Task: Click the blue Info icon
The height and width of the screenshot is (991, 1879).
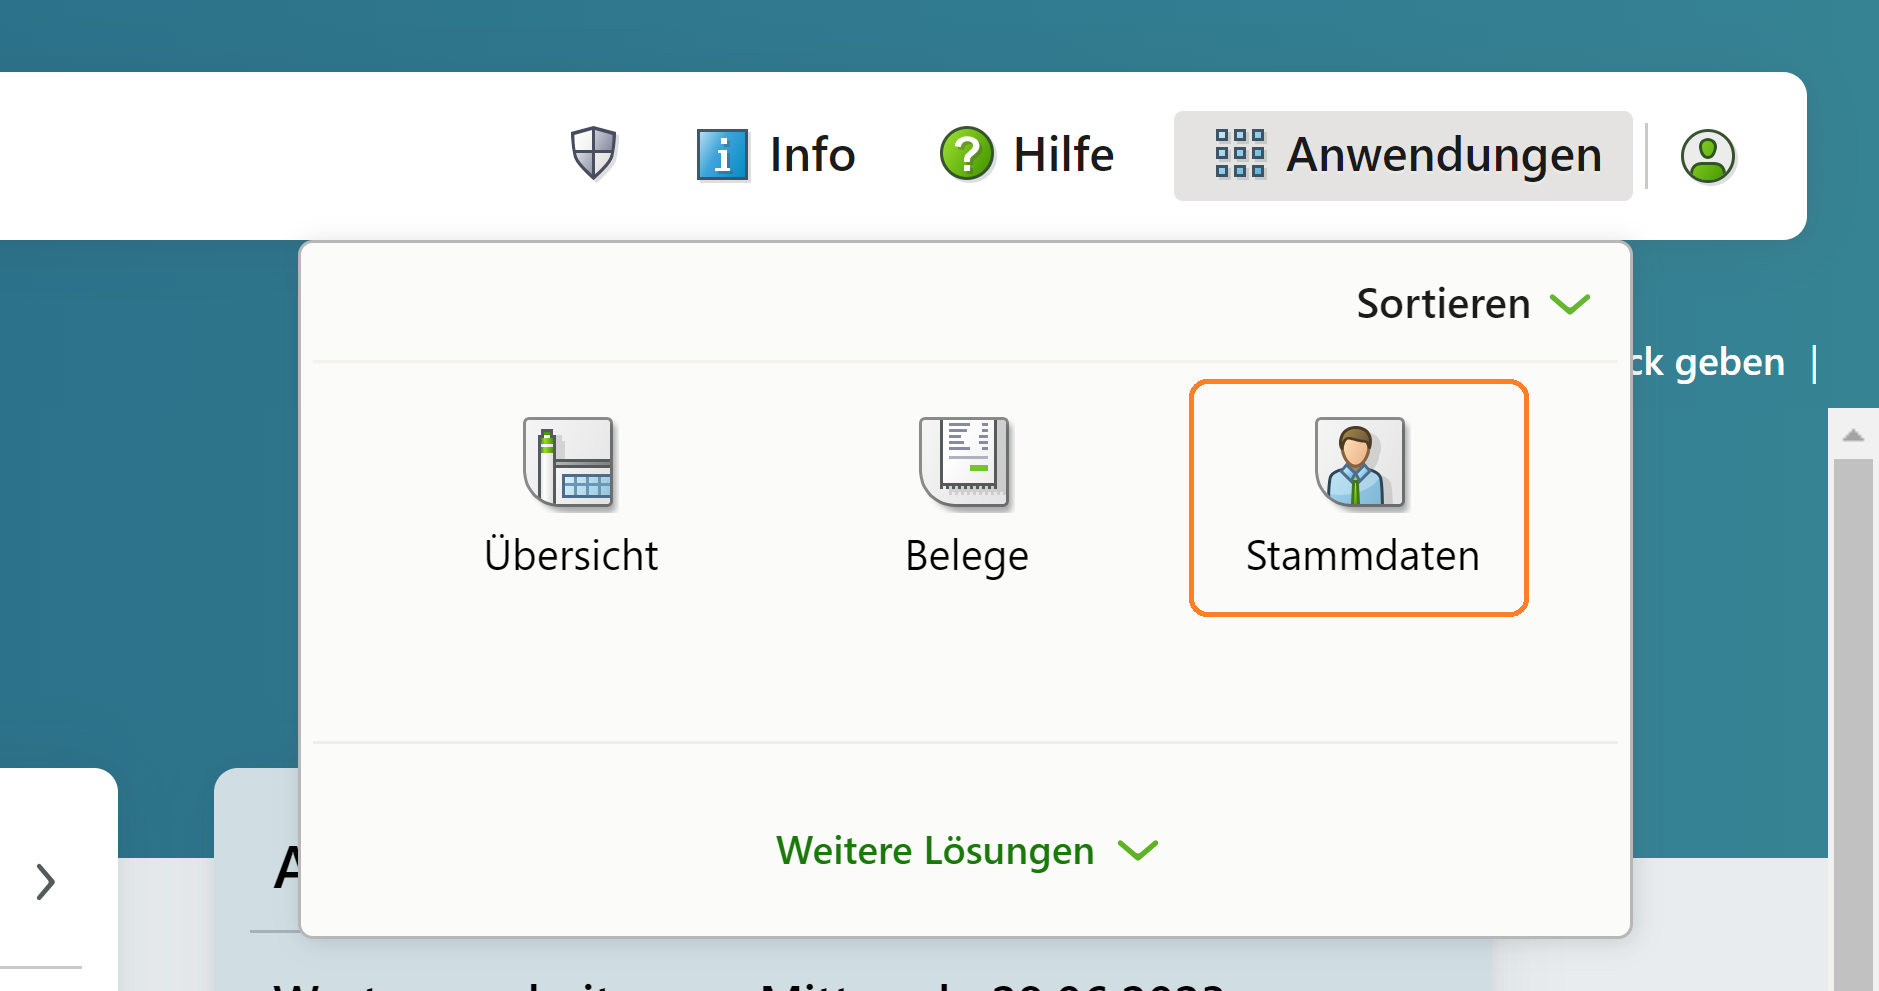Action: (x=722, y=155)
